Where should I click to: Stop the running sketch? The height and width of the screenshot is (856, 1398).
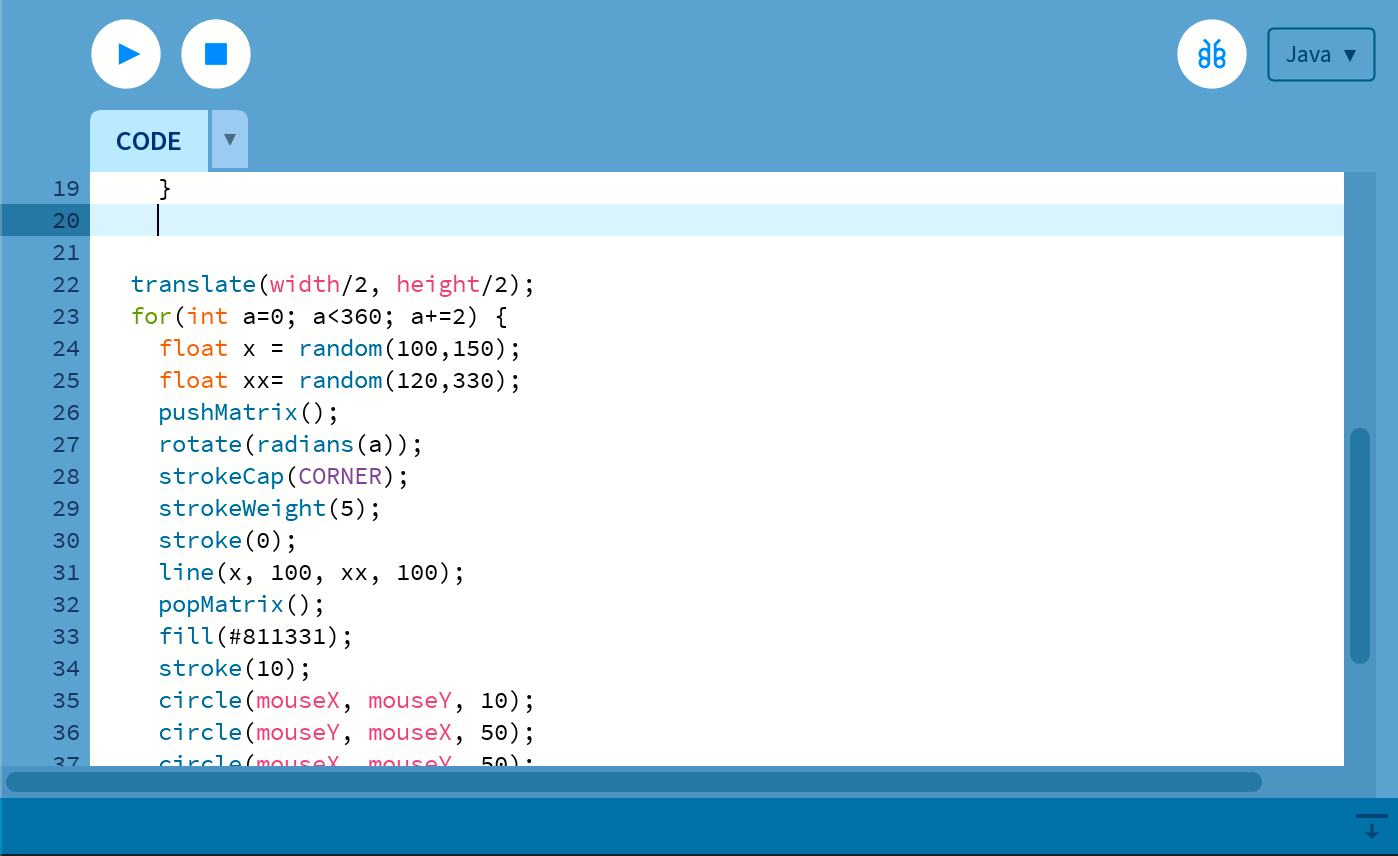click(x=215, y=54)
